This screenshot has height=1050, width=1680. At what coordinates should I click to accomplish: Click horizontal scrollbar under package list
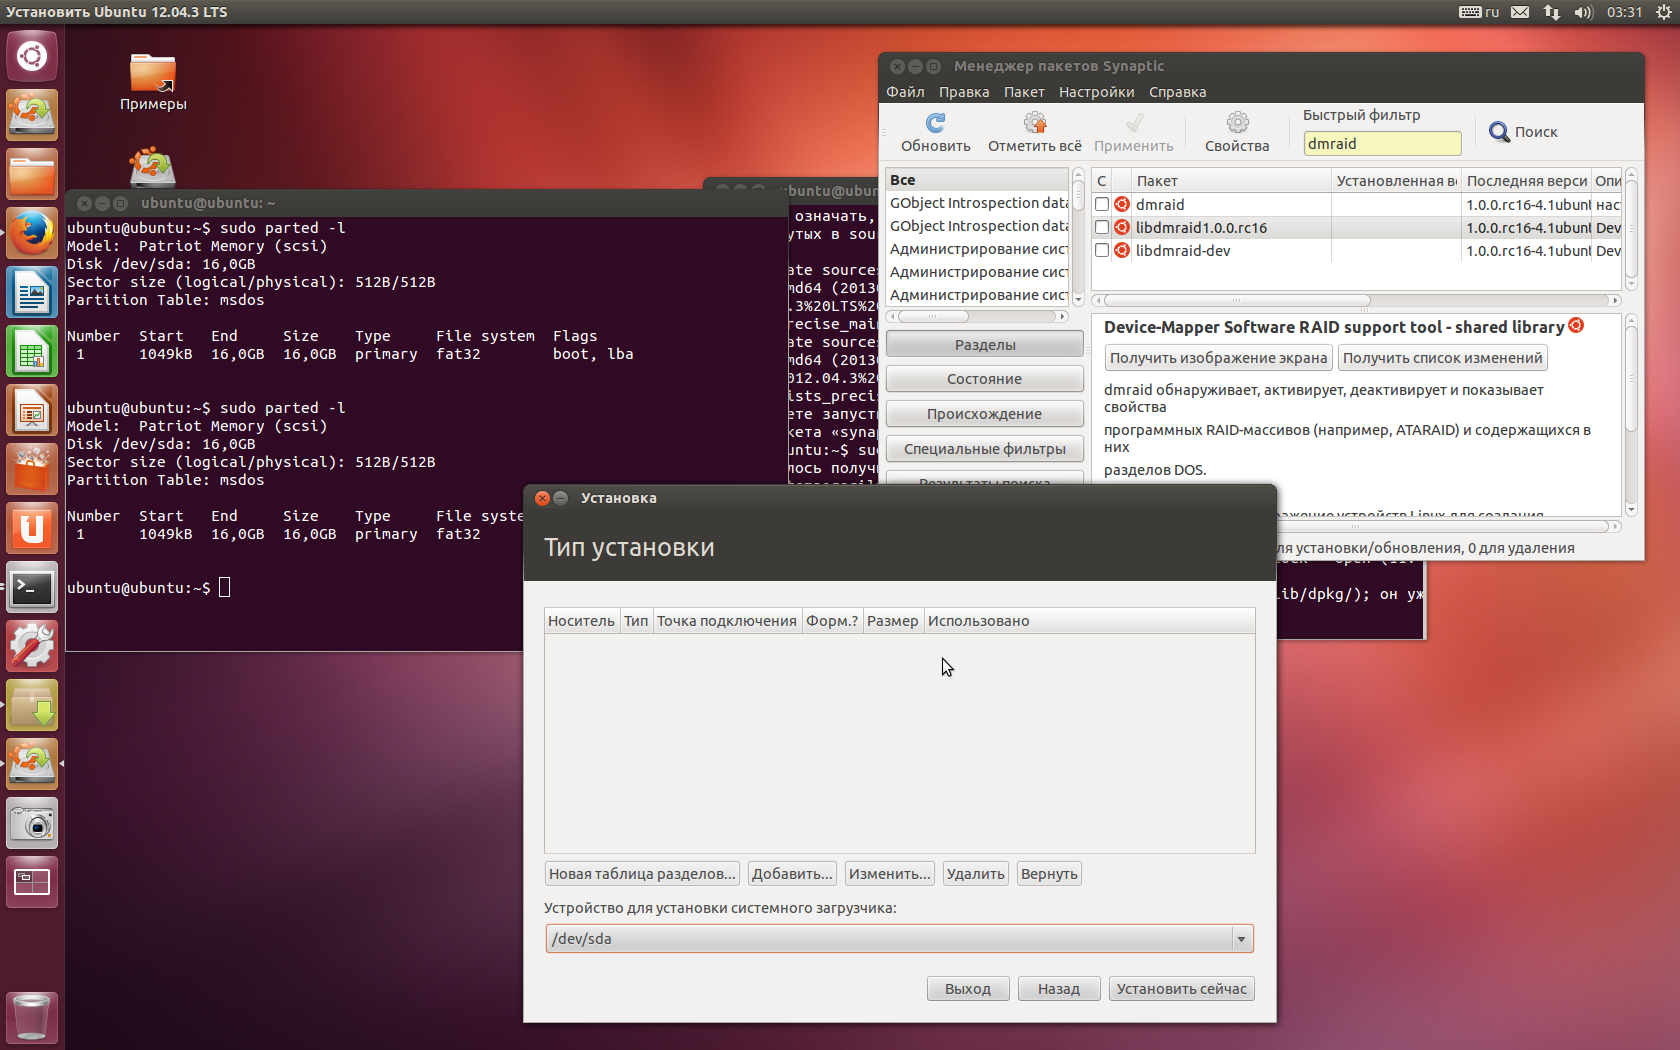coord(1236,300)
